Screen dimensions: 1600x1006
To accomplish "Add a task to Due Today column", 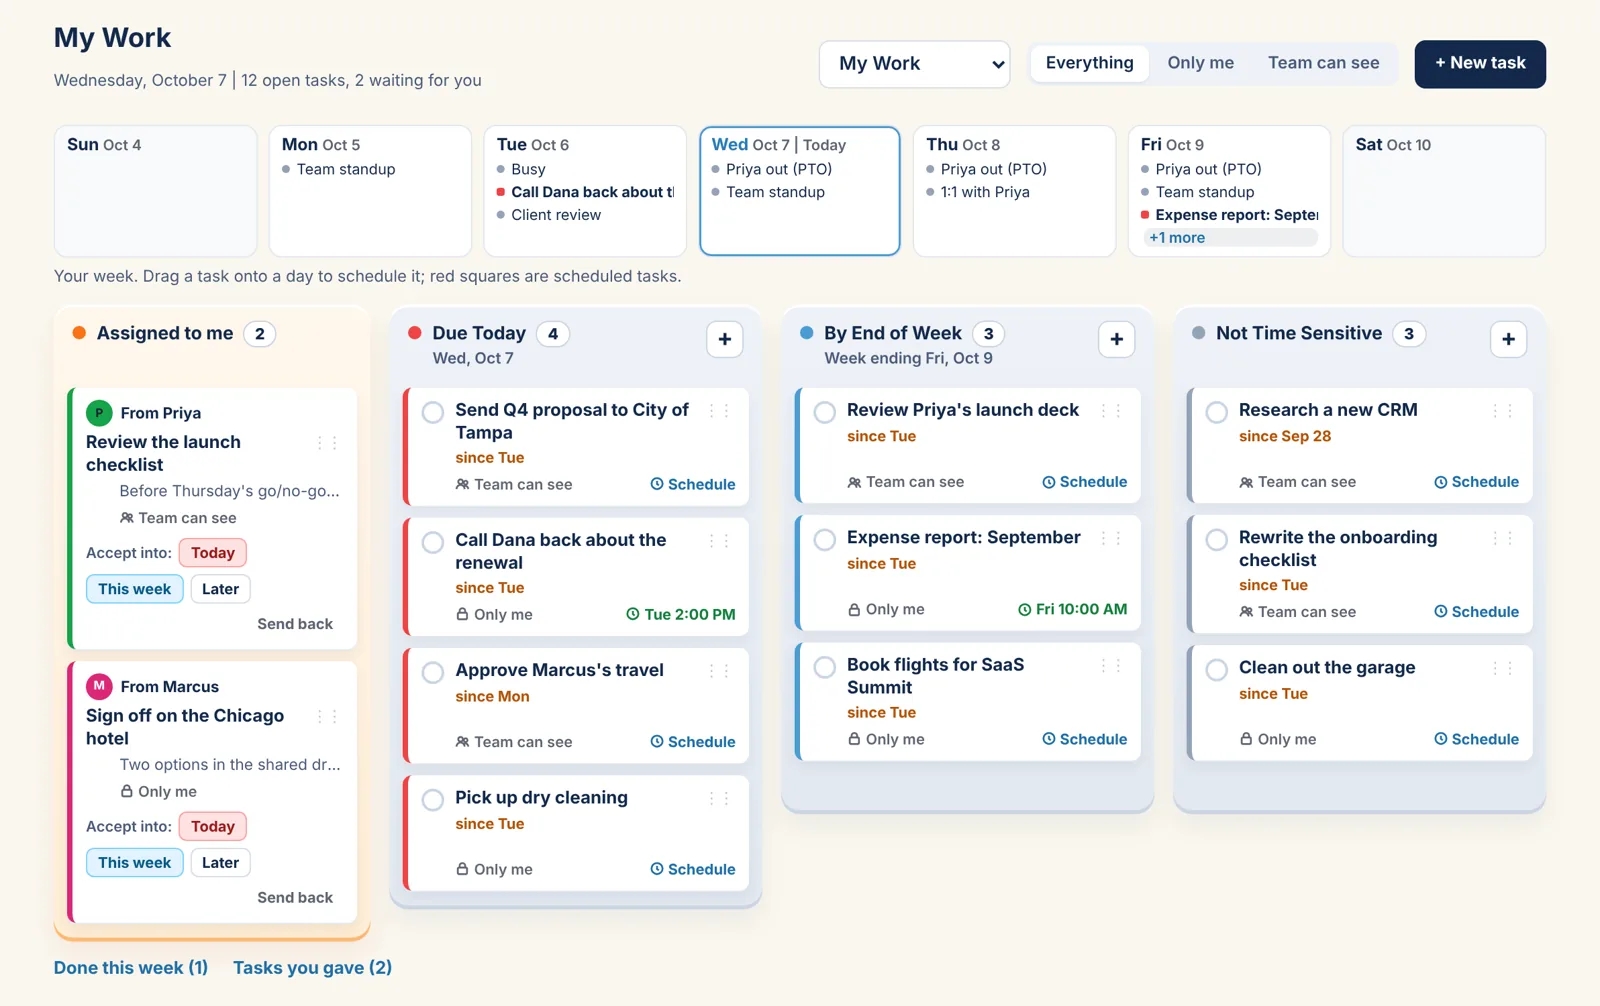I will (725, 340).
